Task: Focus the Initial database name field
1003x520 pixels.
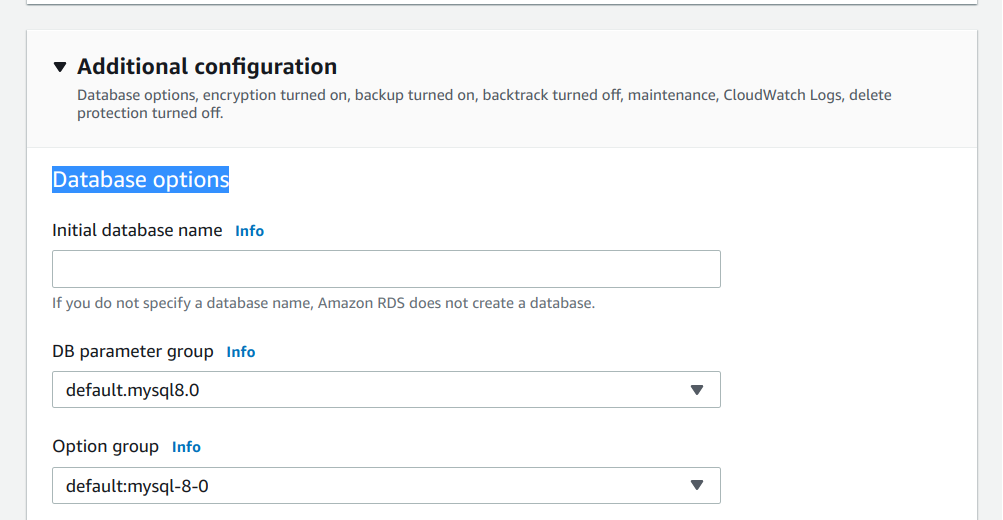Action: click(x=386, y=269)
